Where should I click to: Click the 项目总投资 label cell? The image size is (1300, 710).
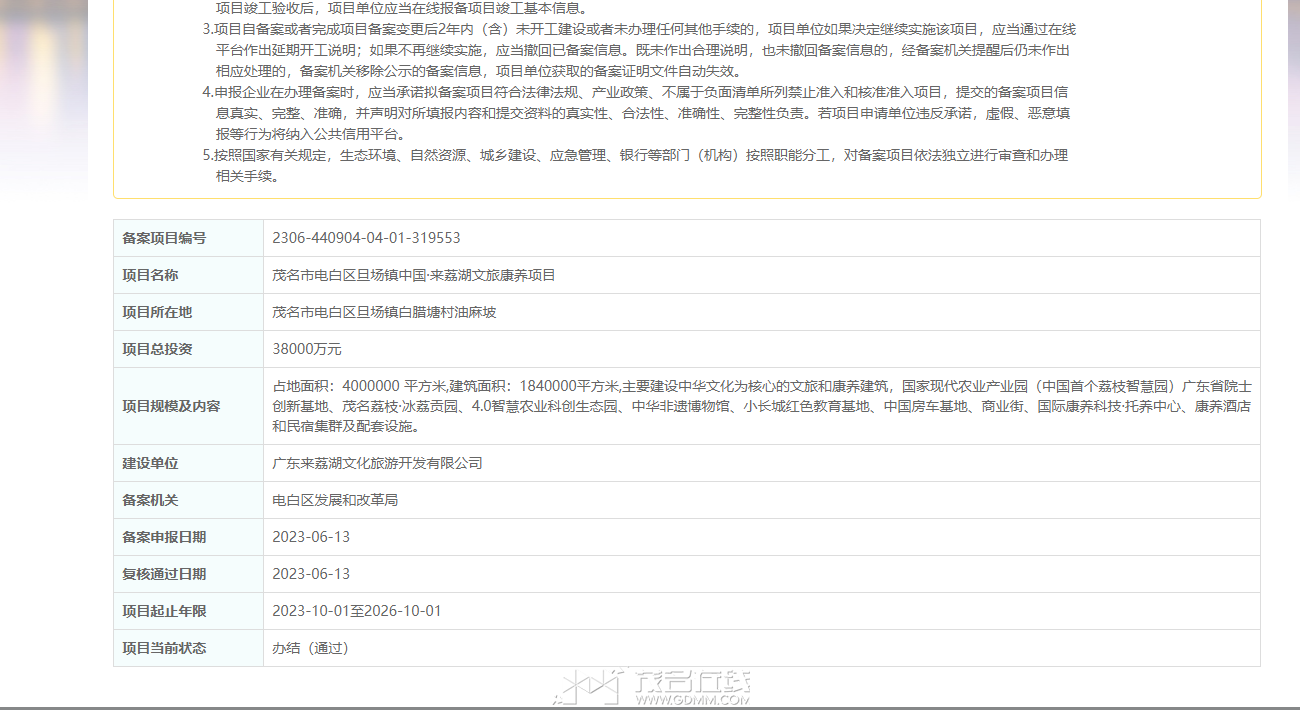[x=188, y=349]
